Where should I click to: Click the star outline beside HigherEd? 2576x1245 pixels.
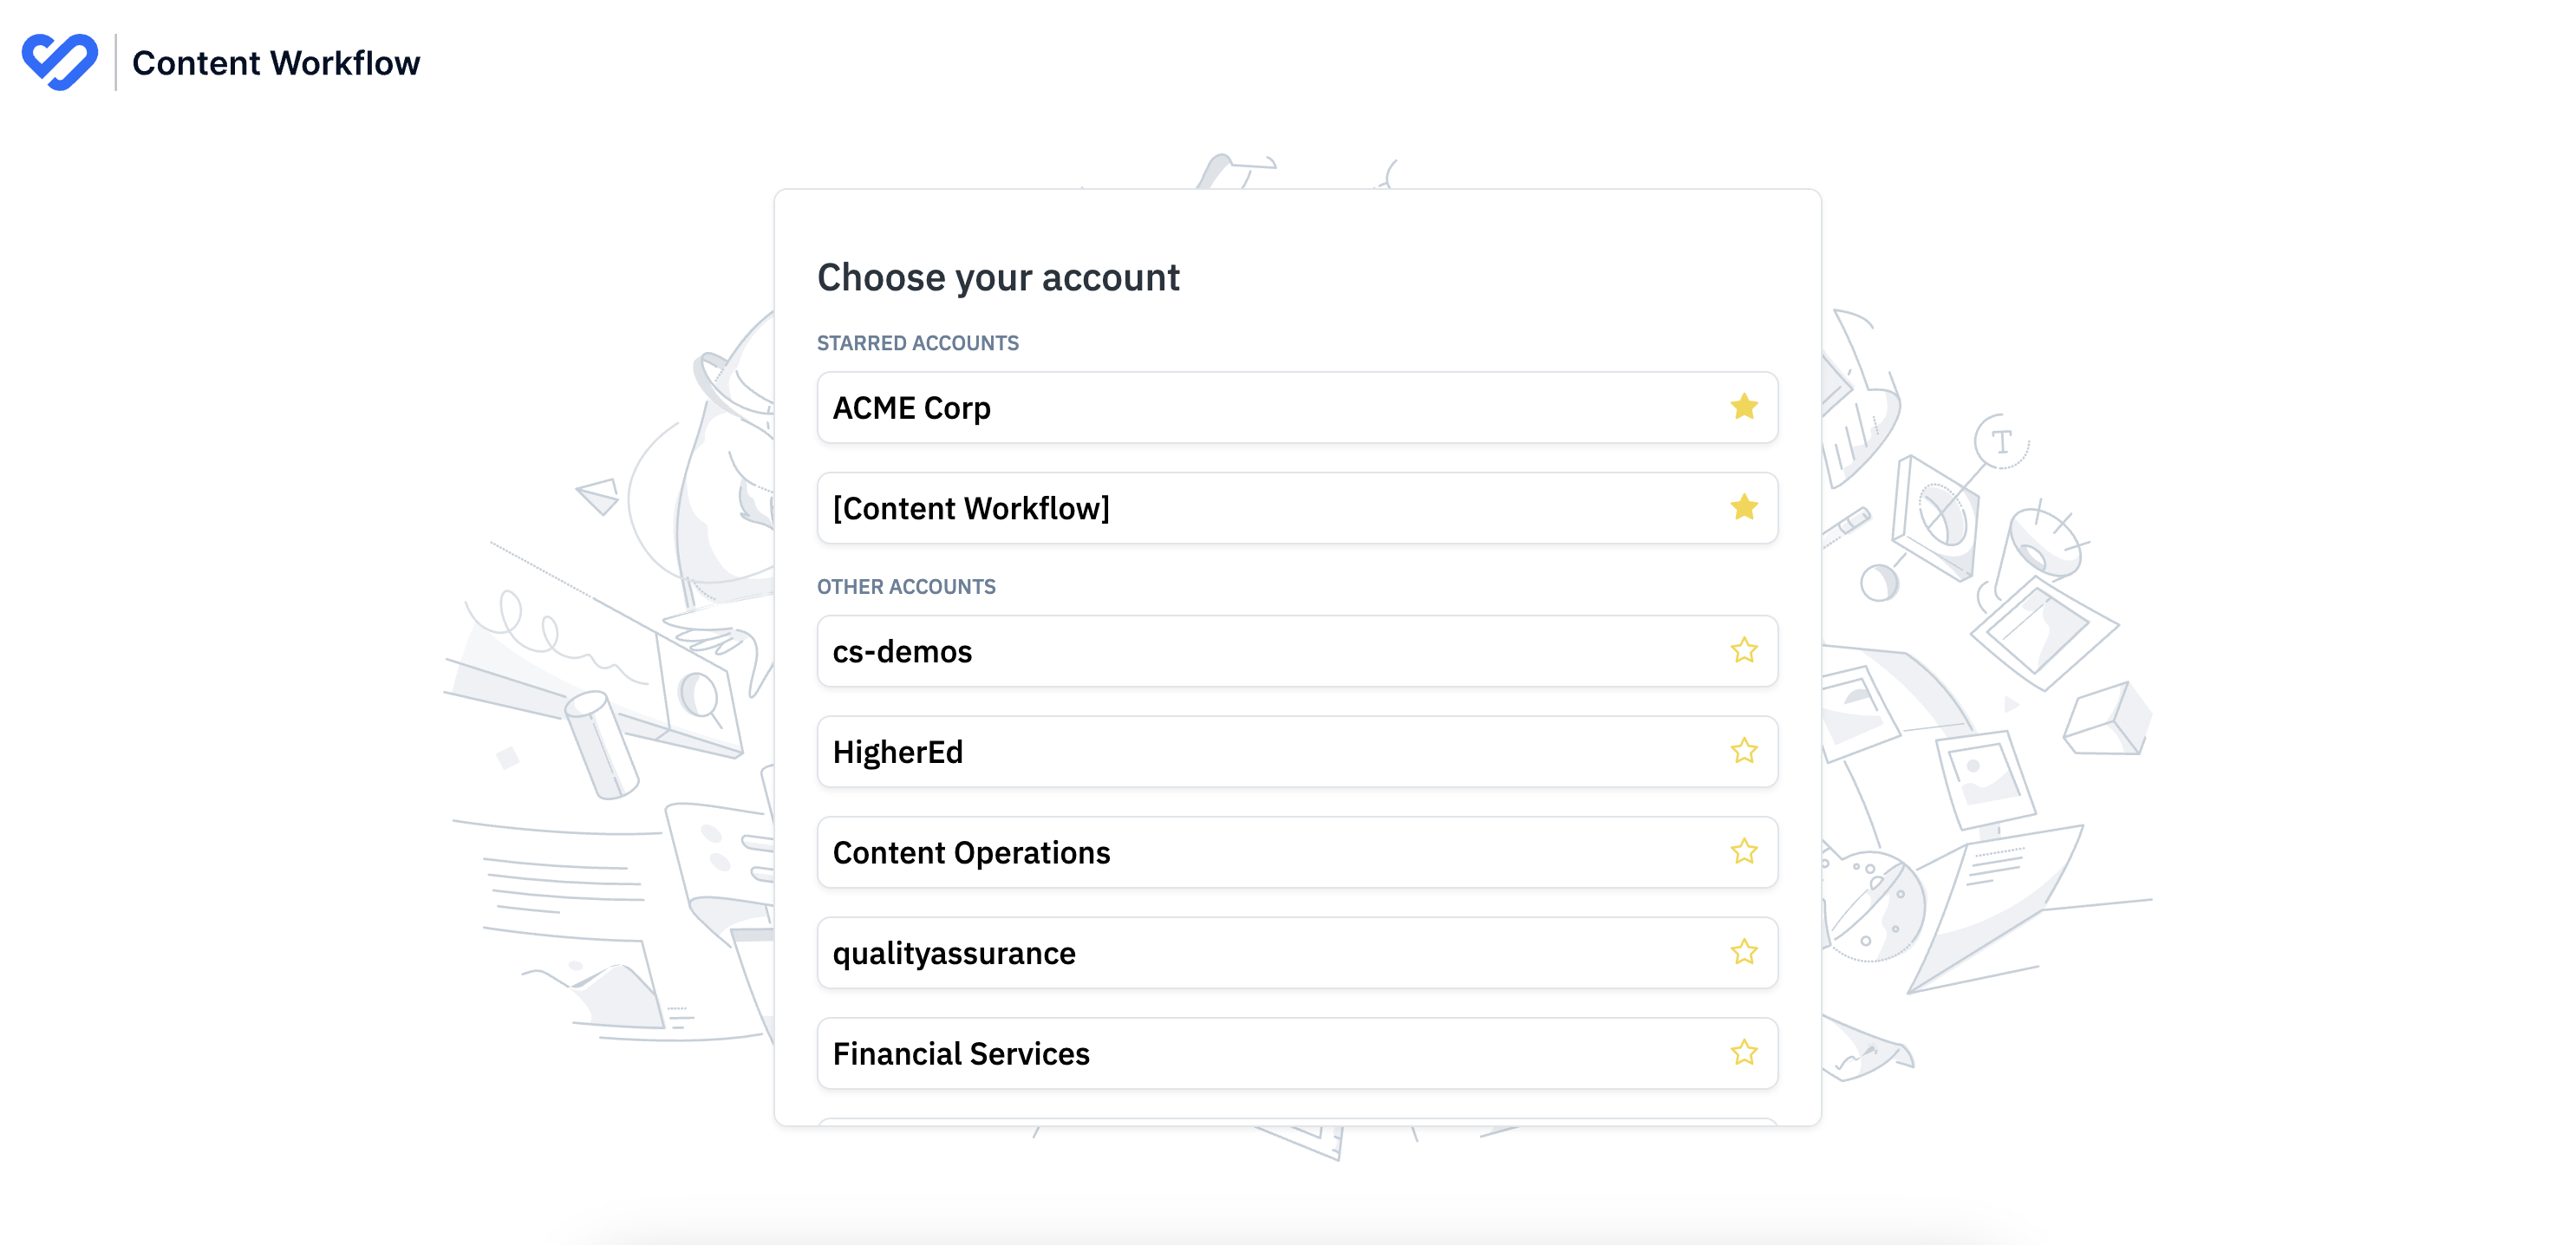(1742, 752)
